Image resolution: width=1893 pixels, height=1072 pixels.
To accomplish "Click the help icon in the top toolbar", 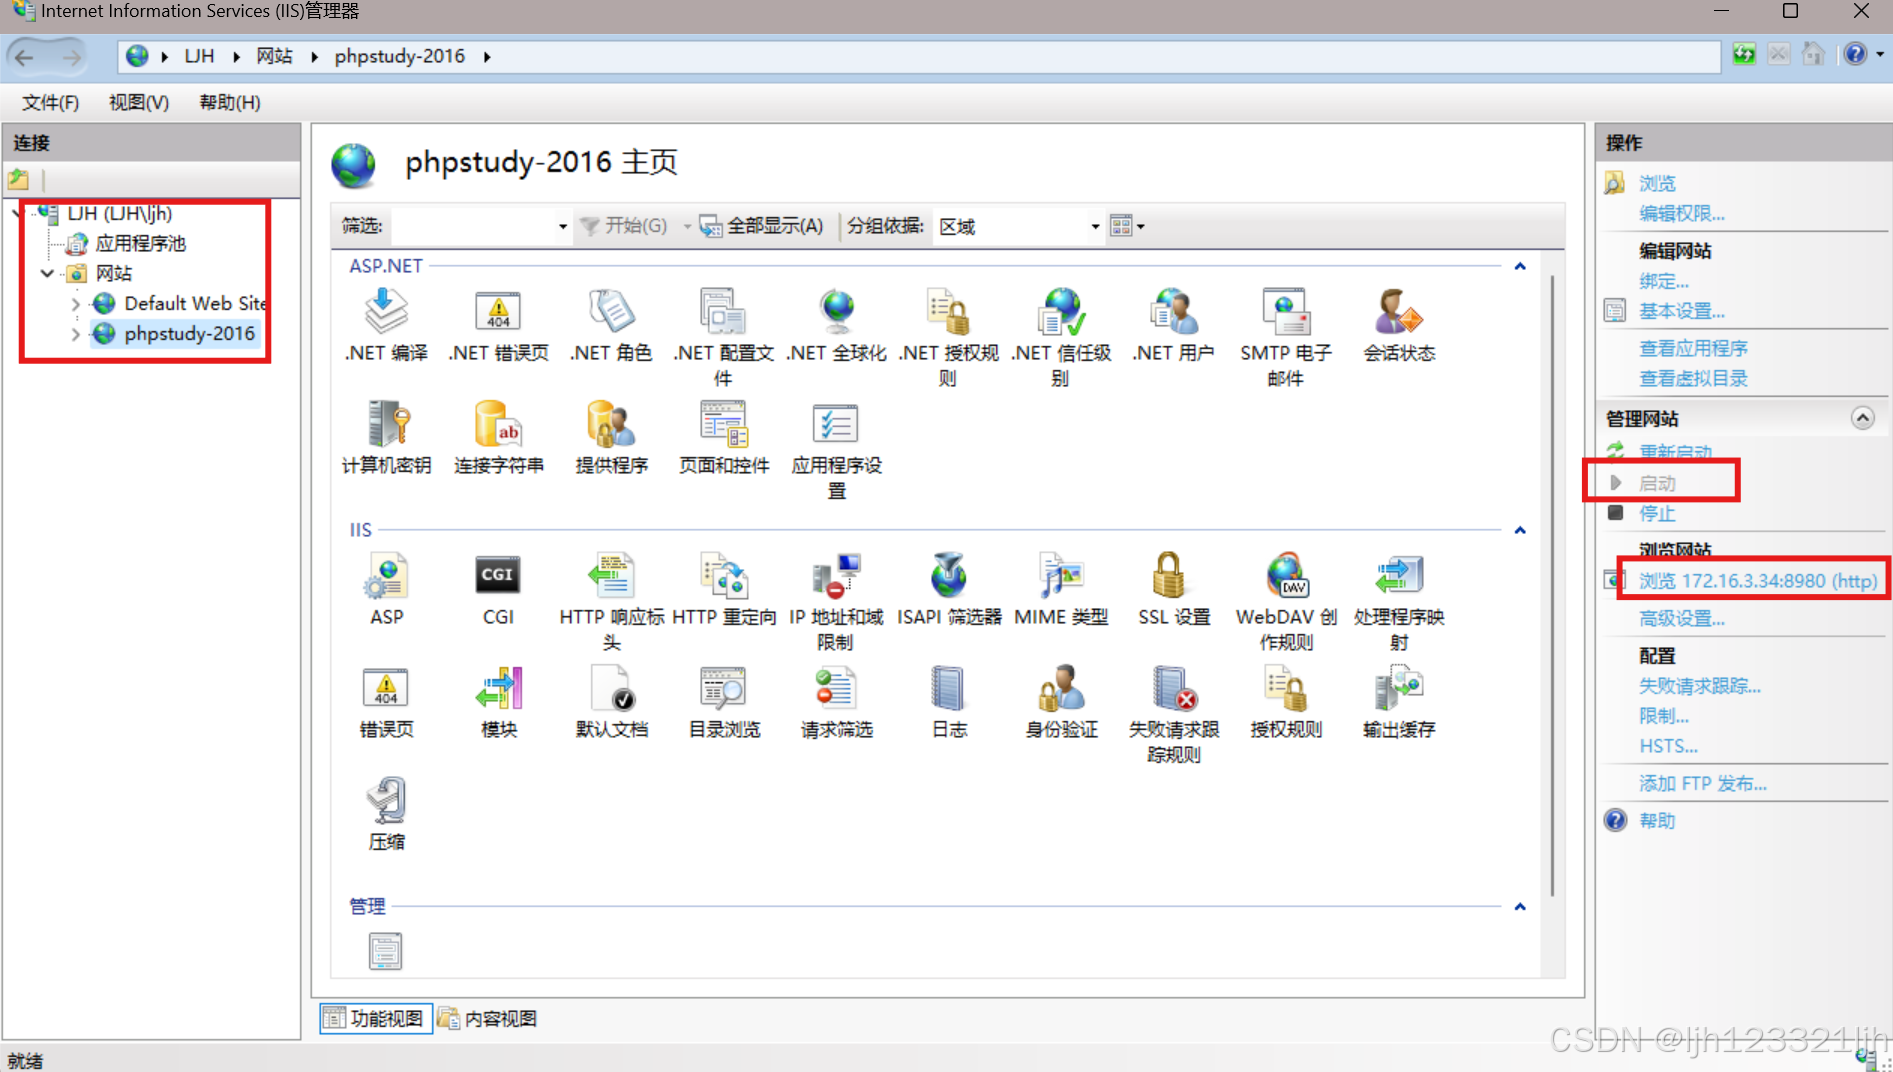I will (1854, 54).
